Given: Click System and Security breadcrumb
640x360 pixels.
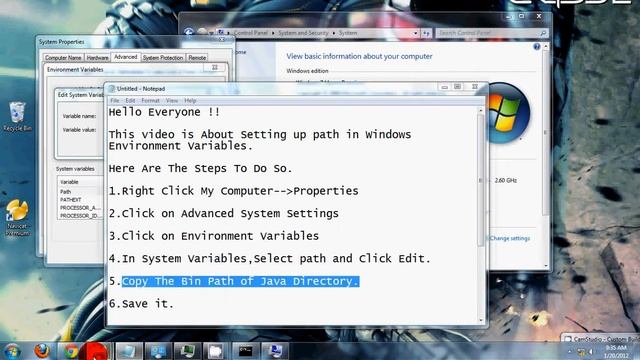Looking at the screenshot, I should pyautogui.click(x=303, y=33).
